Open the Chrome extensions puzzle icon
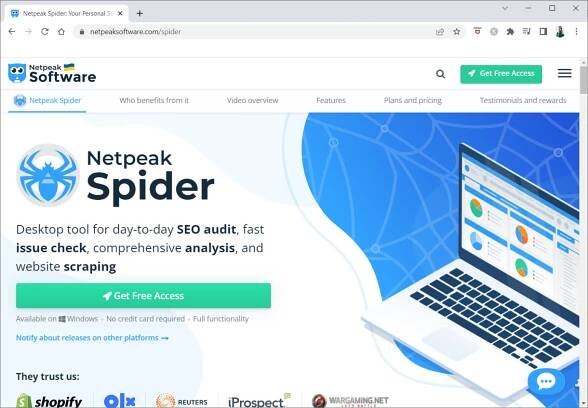Screen dimensions: 588x408 (510, 32)
